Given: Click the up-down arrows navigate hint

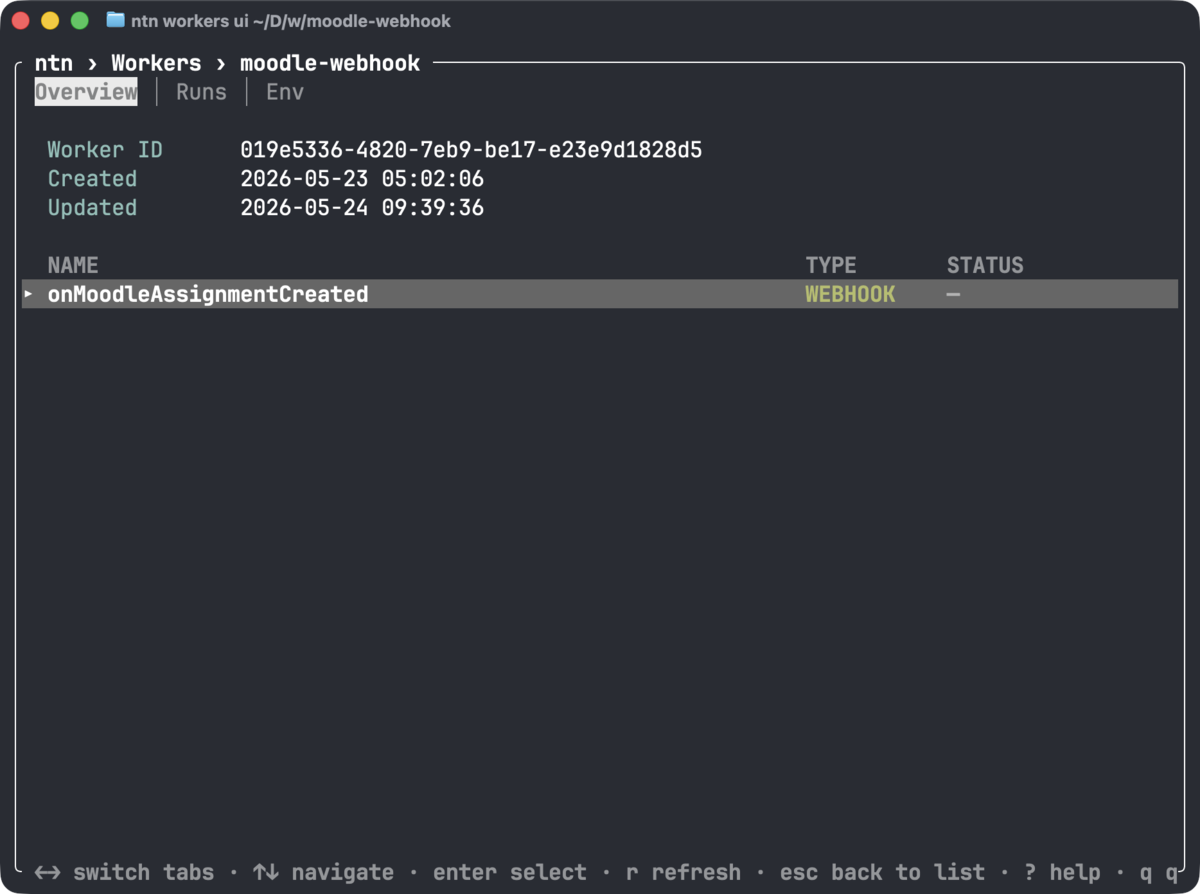Looking at the screenshot, I should (323, 872).
